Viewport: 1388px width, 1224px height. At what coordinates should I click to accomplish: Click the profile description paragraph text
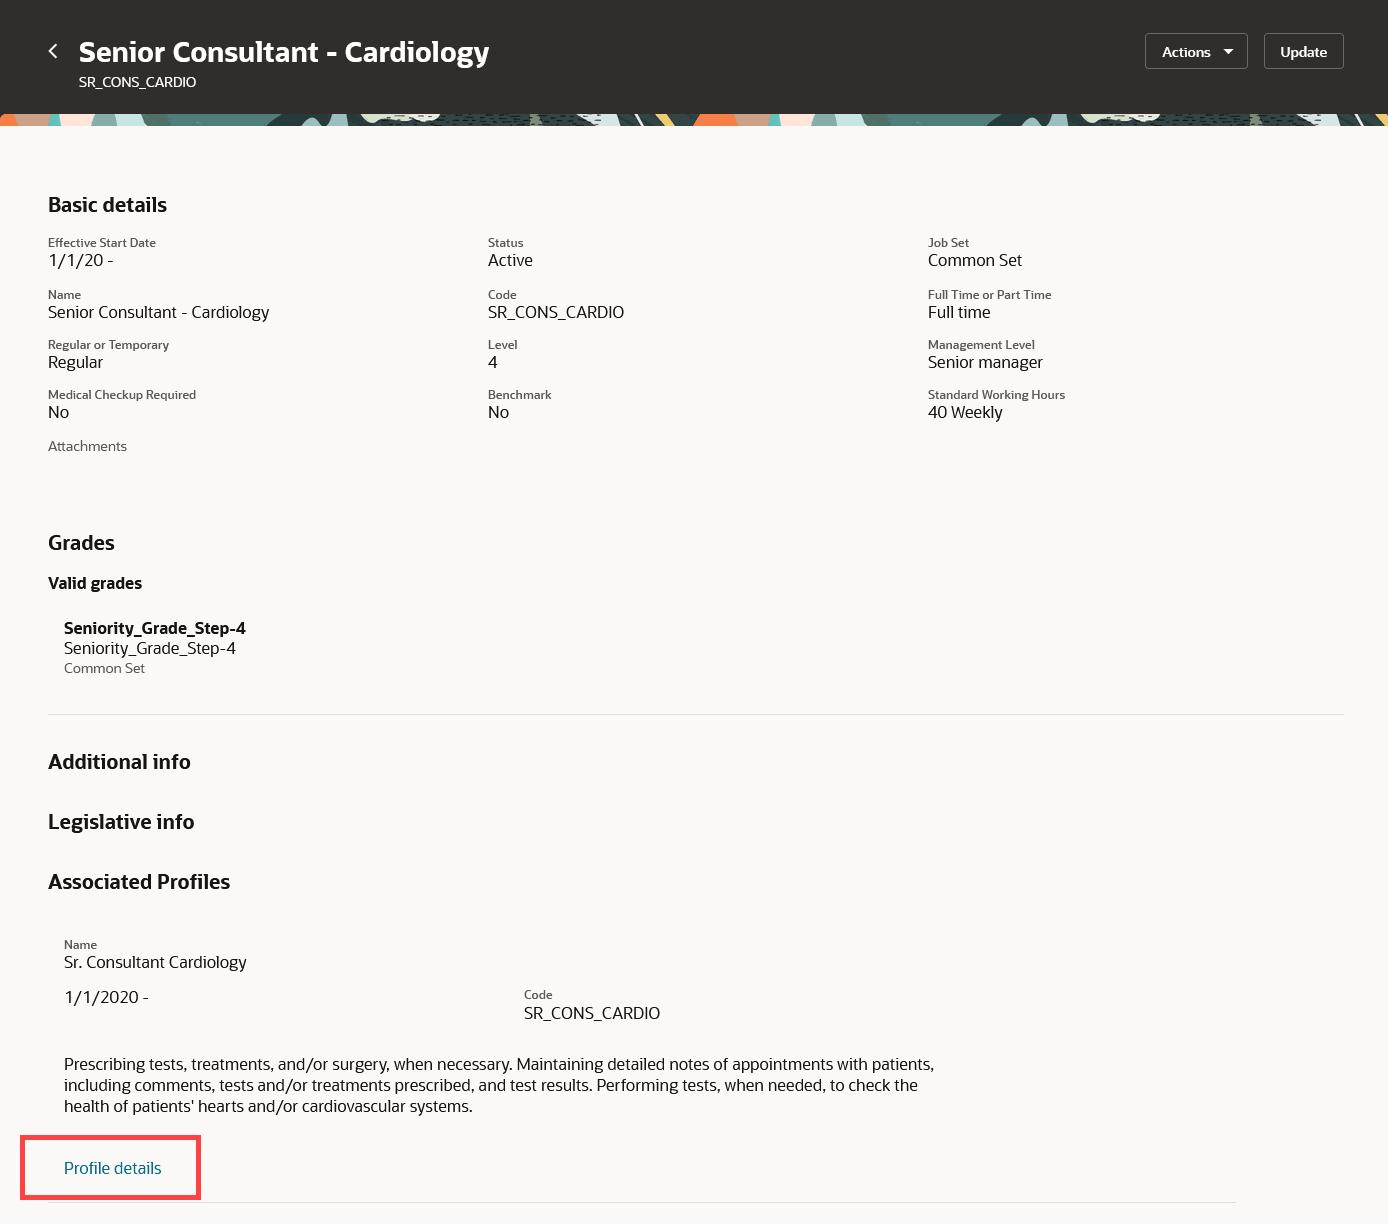[499, 1085]
